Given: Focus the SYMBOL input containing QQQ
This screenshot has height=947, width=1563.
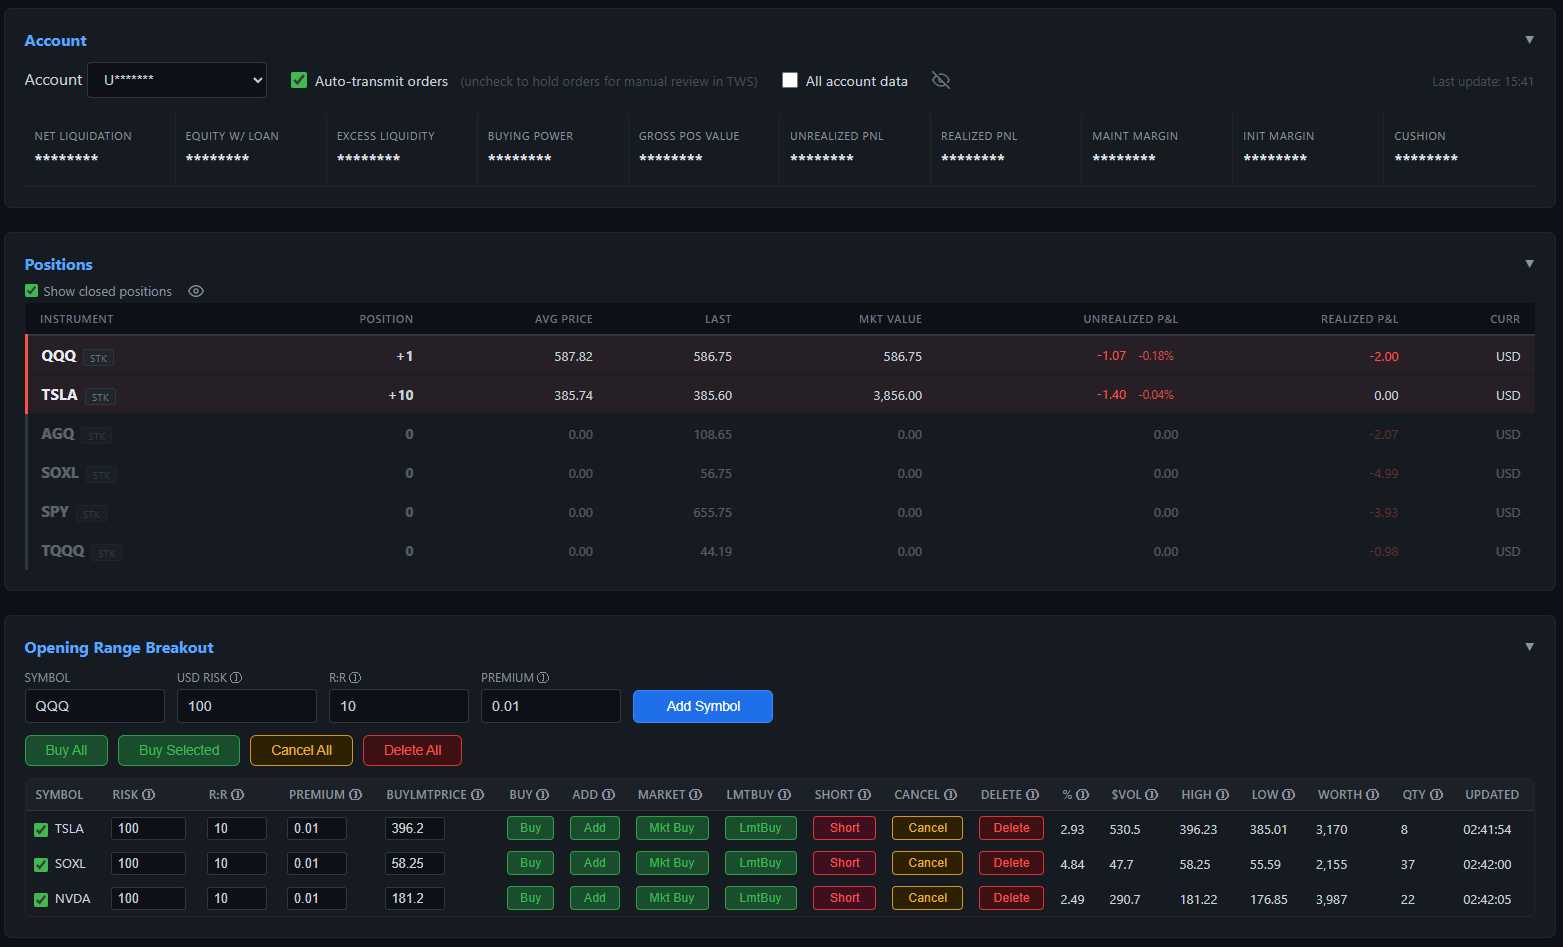Looking at the screenshot, I should click(94, 706).
